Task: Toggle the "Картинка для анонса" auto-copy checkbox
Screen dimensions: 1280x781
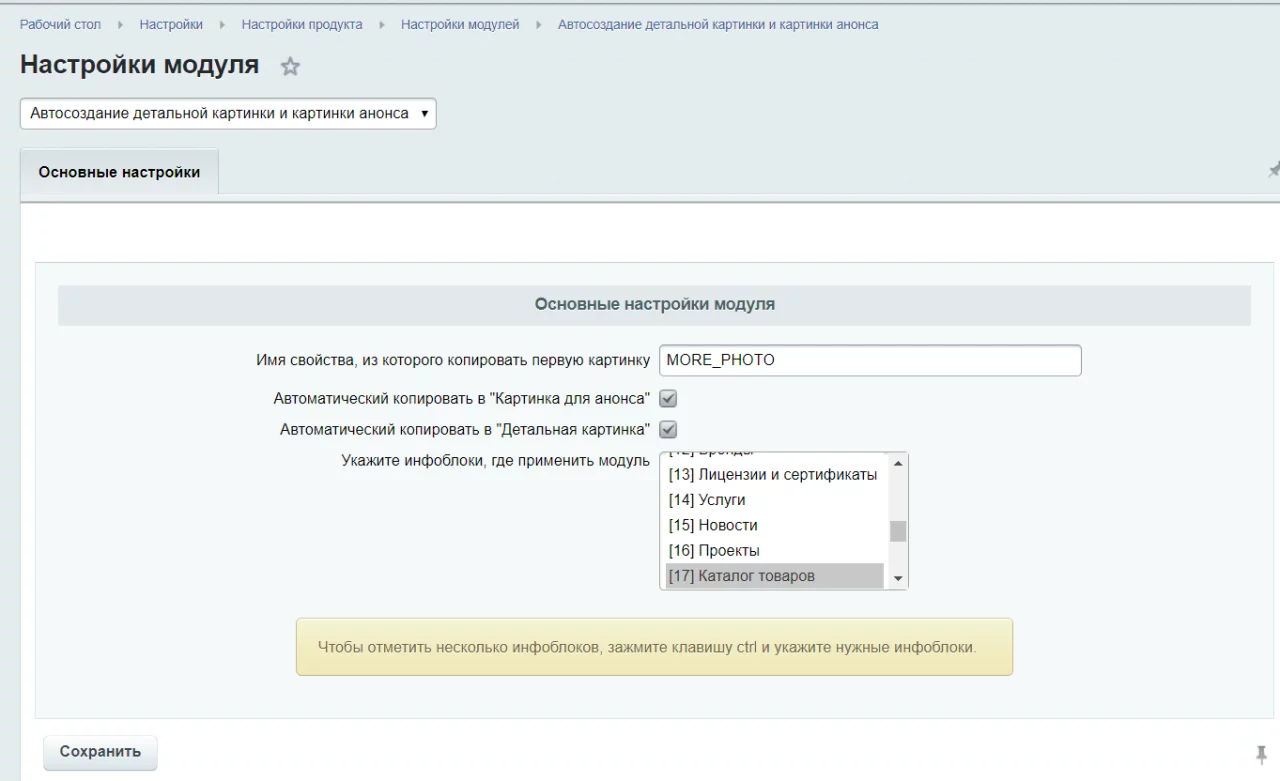Action: coord(668,399)
